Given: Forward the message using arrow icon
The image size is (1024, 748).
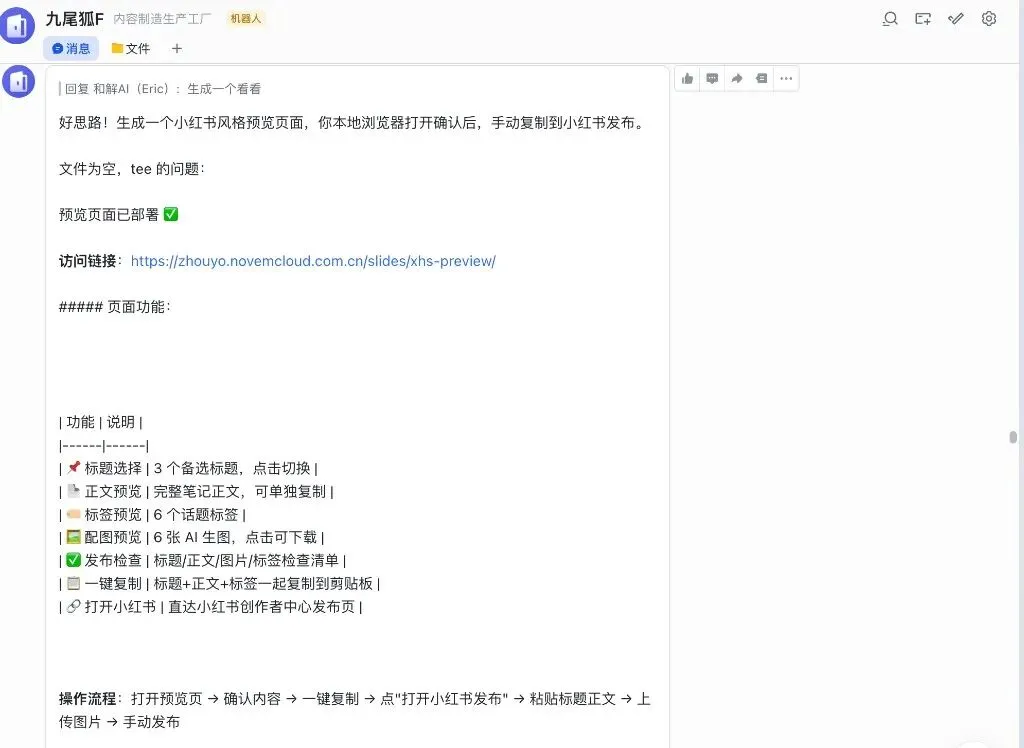Looking at the screenshot, I should (x=737, y=79).
